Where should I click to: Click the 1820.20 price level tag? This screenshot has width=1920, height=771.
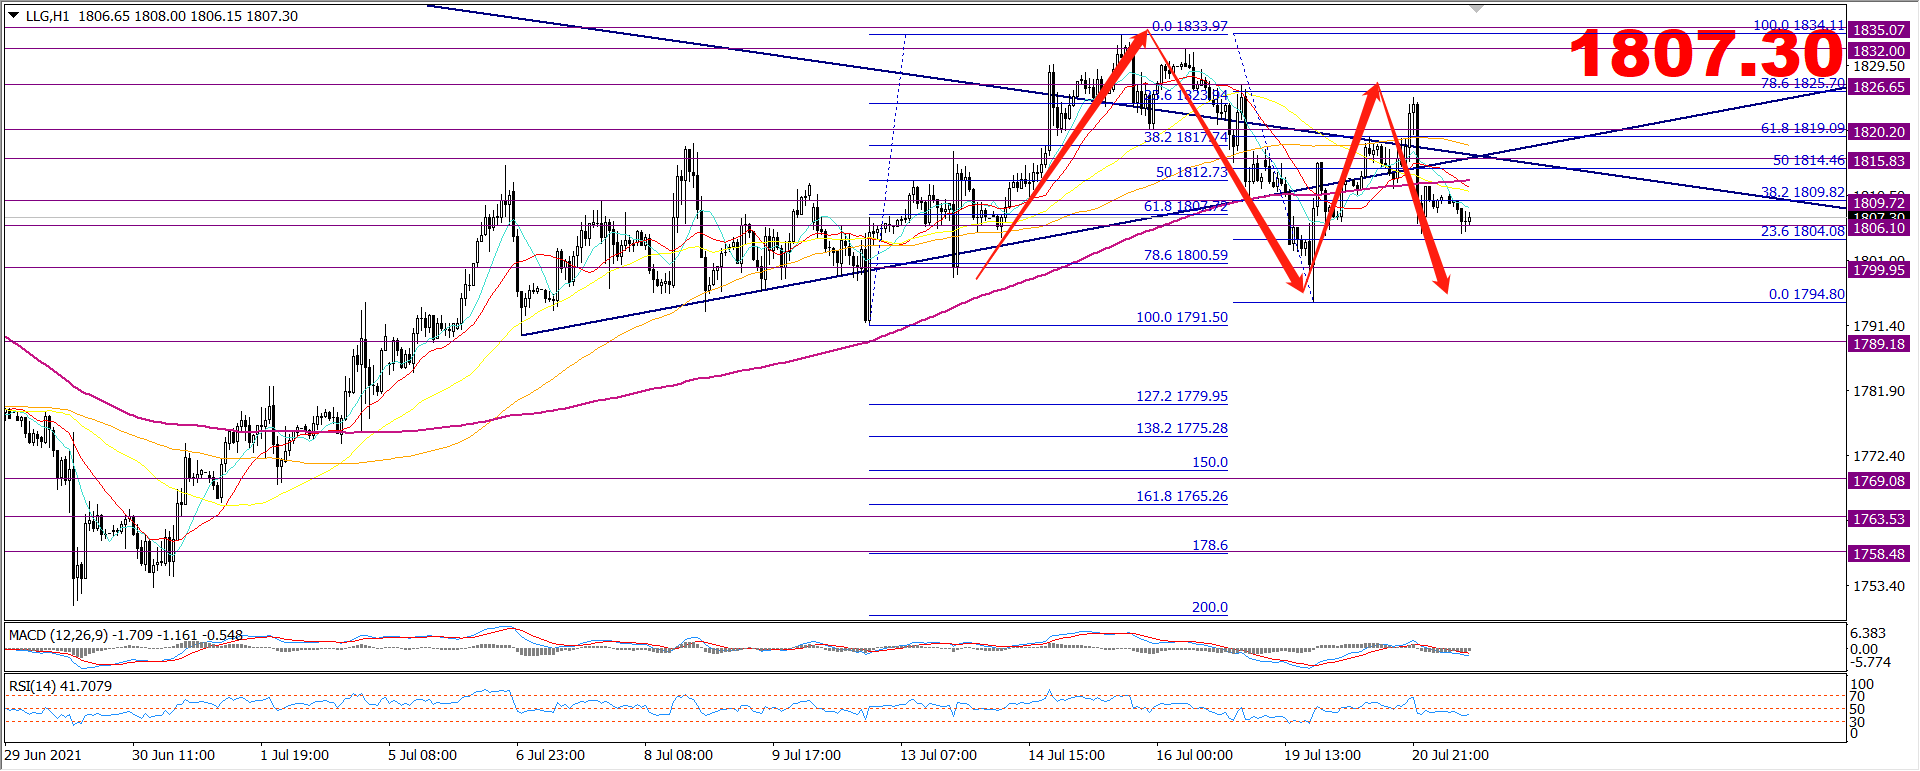(x=1879, y=132)
